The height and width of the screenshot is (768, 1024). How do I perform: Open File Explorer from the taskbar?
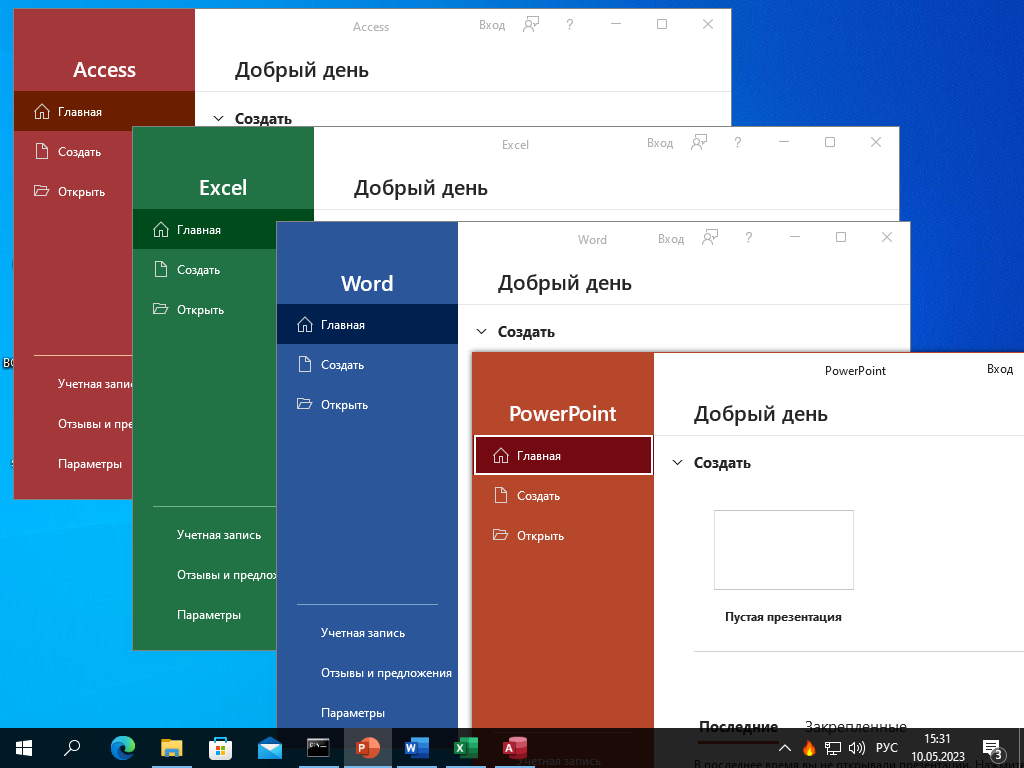point(172,748)
